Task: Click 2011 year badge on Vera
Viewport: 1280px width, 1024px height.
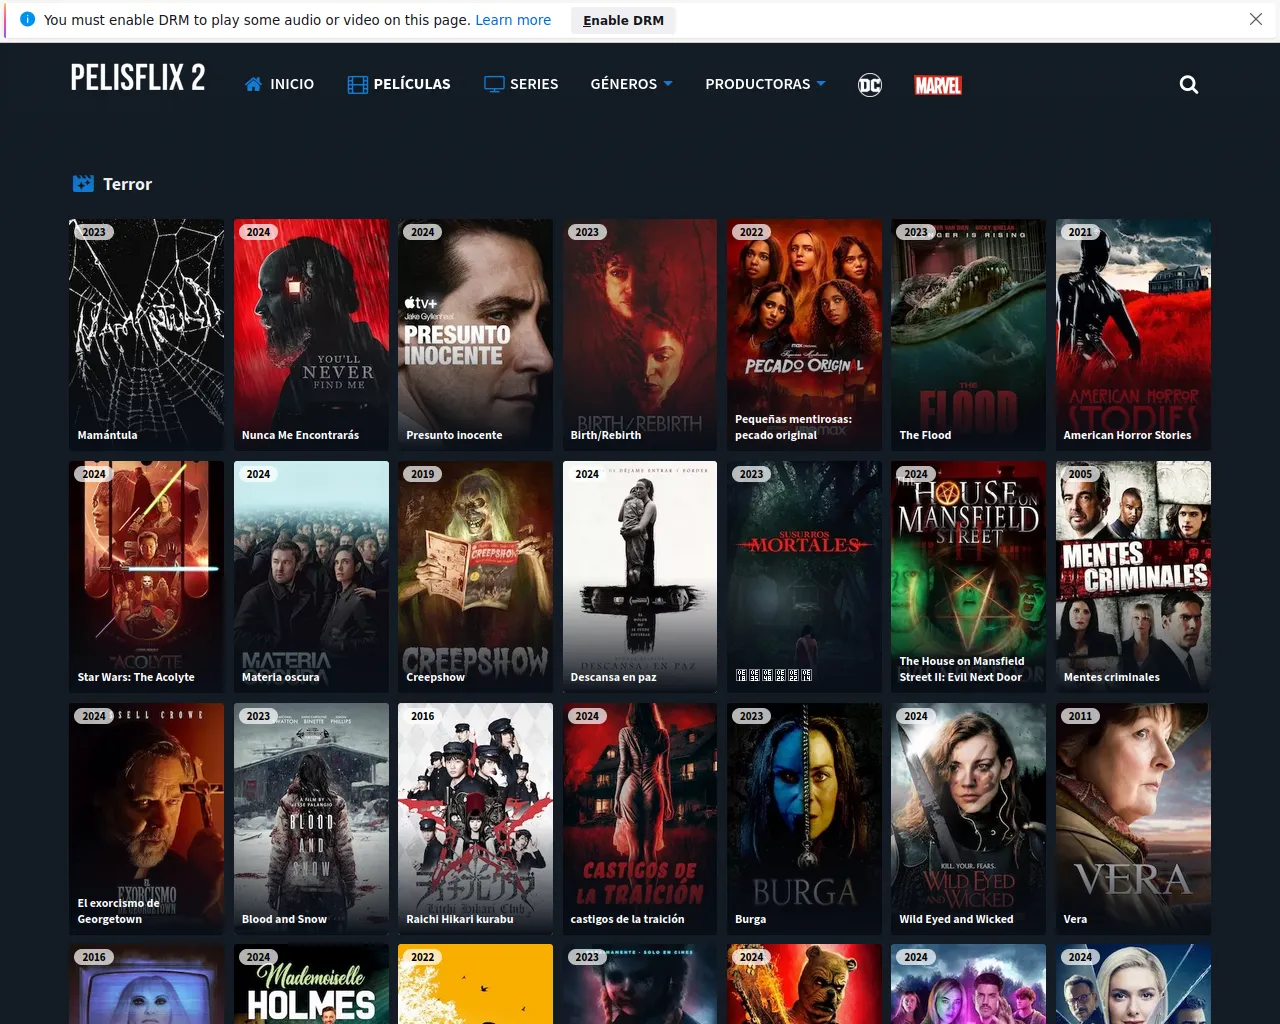Action: [x=1080, y=716]
